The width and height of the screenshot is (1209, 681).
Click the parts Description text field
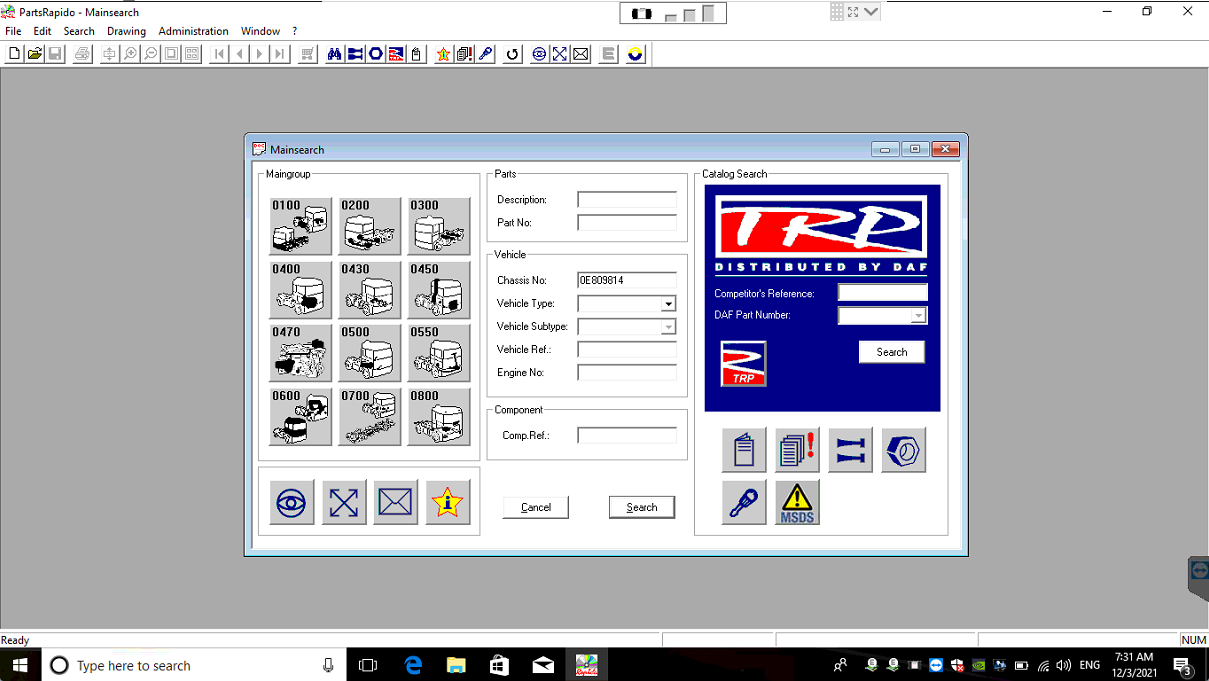[x=626, y=200]
